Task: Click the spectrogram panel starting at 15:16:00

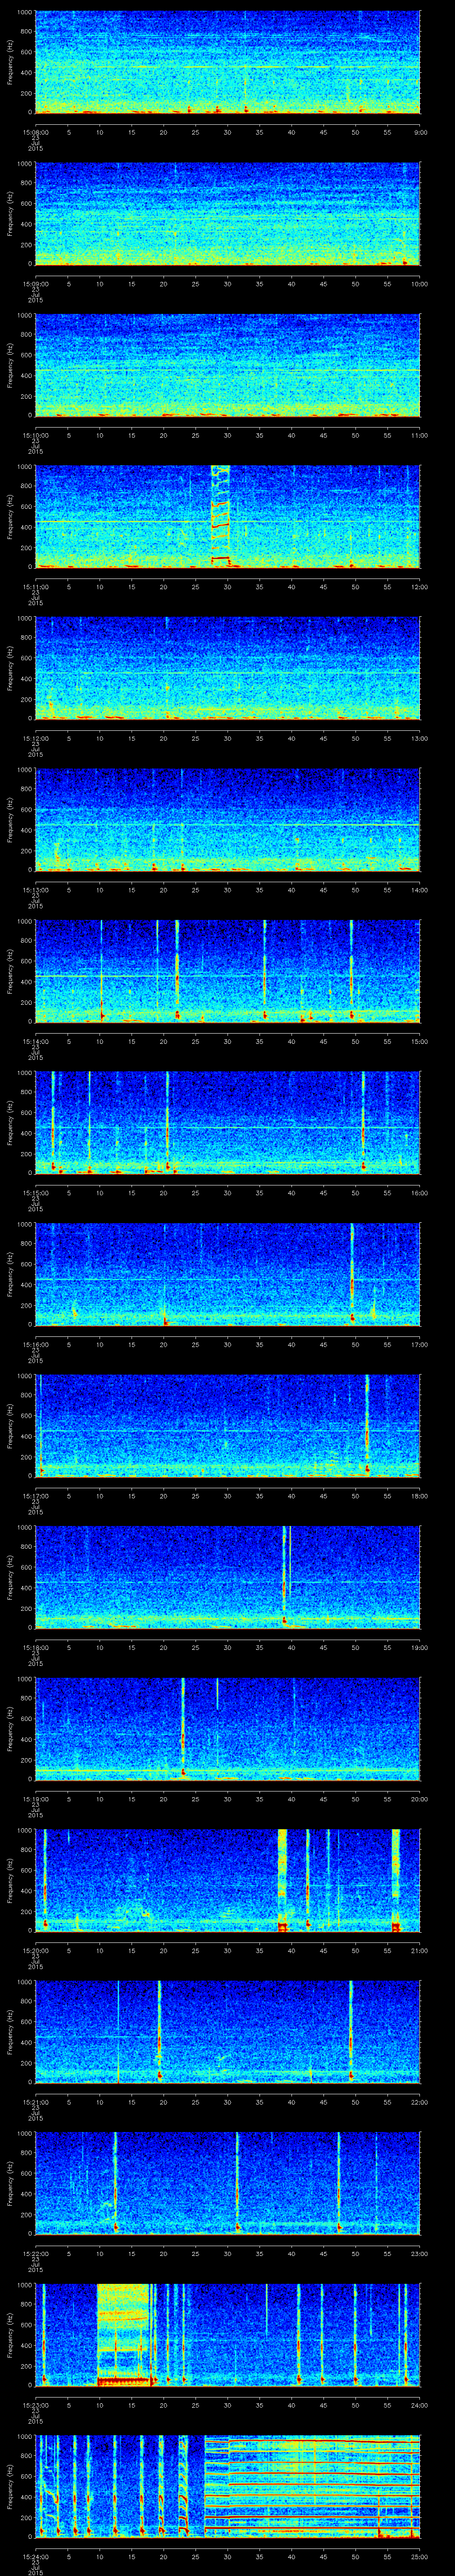Action: coord(227,1275)
